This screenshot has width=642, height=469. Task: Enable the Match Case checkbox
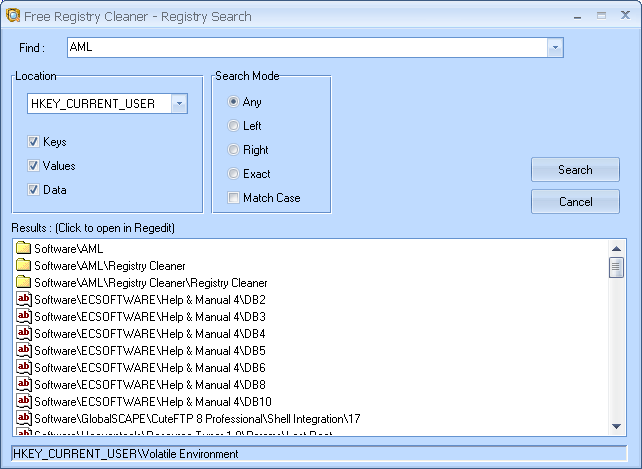233,198
